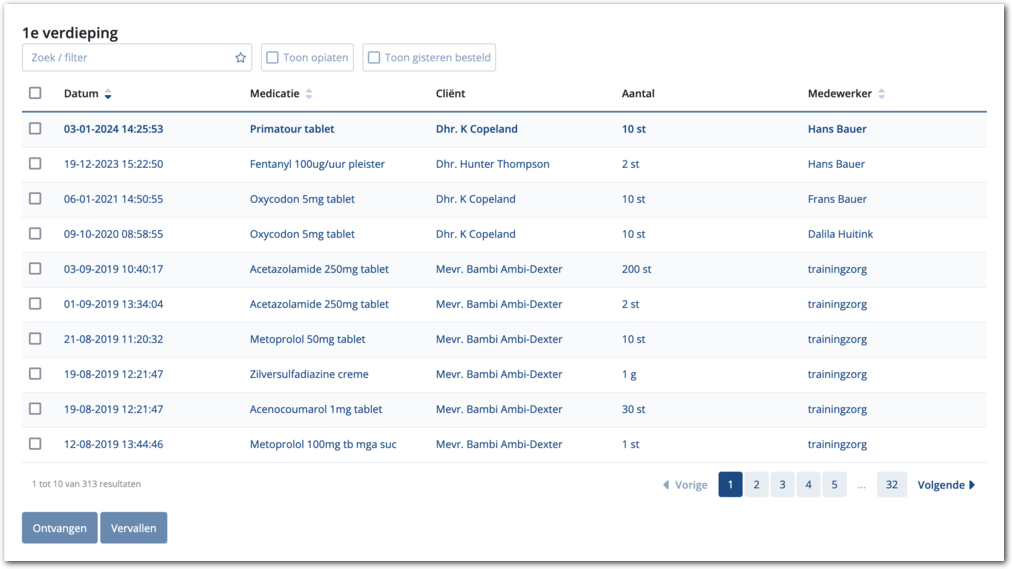Click the Medicatie column sort icon

[309, 94]
